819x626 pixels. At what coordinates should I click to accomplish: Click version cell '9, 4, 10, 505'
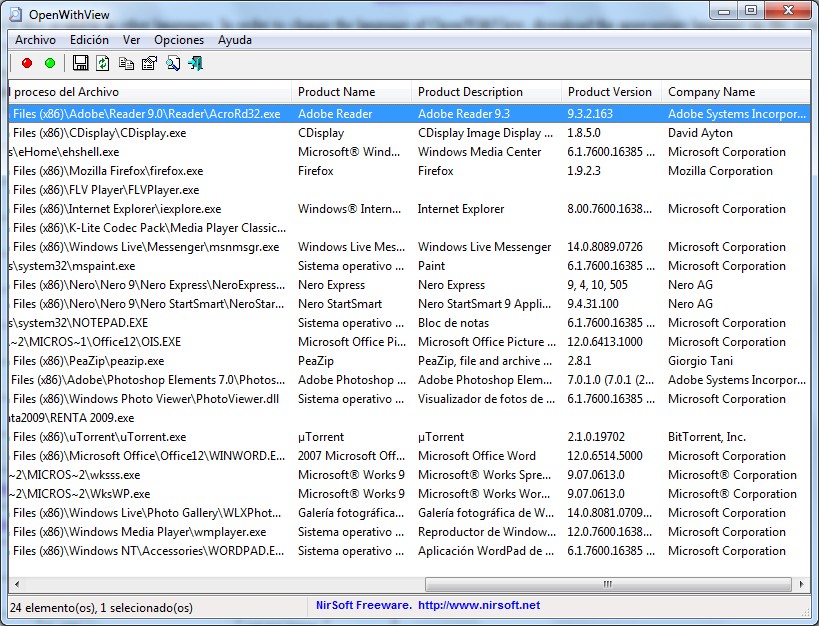pyautogui.click(x=598, y=285)
